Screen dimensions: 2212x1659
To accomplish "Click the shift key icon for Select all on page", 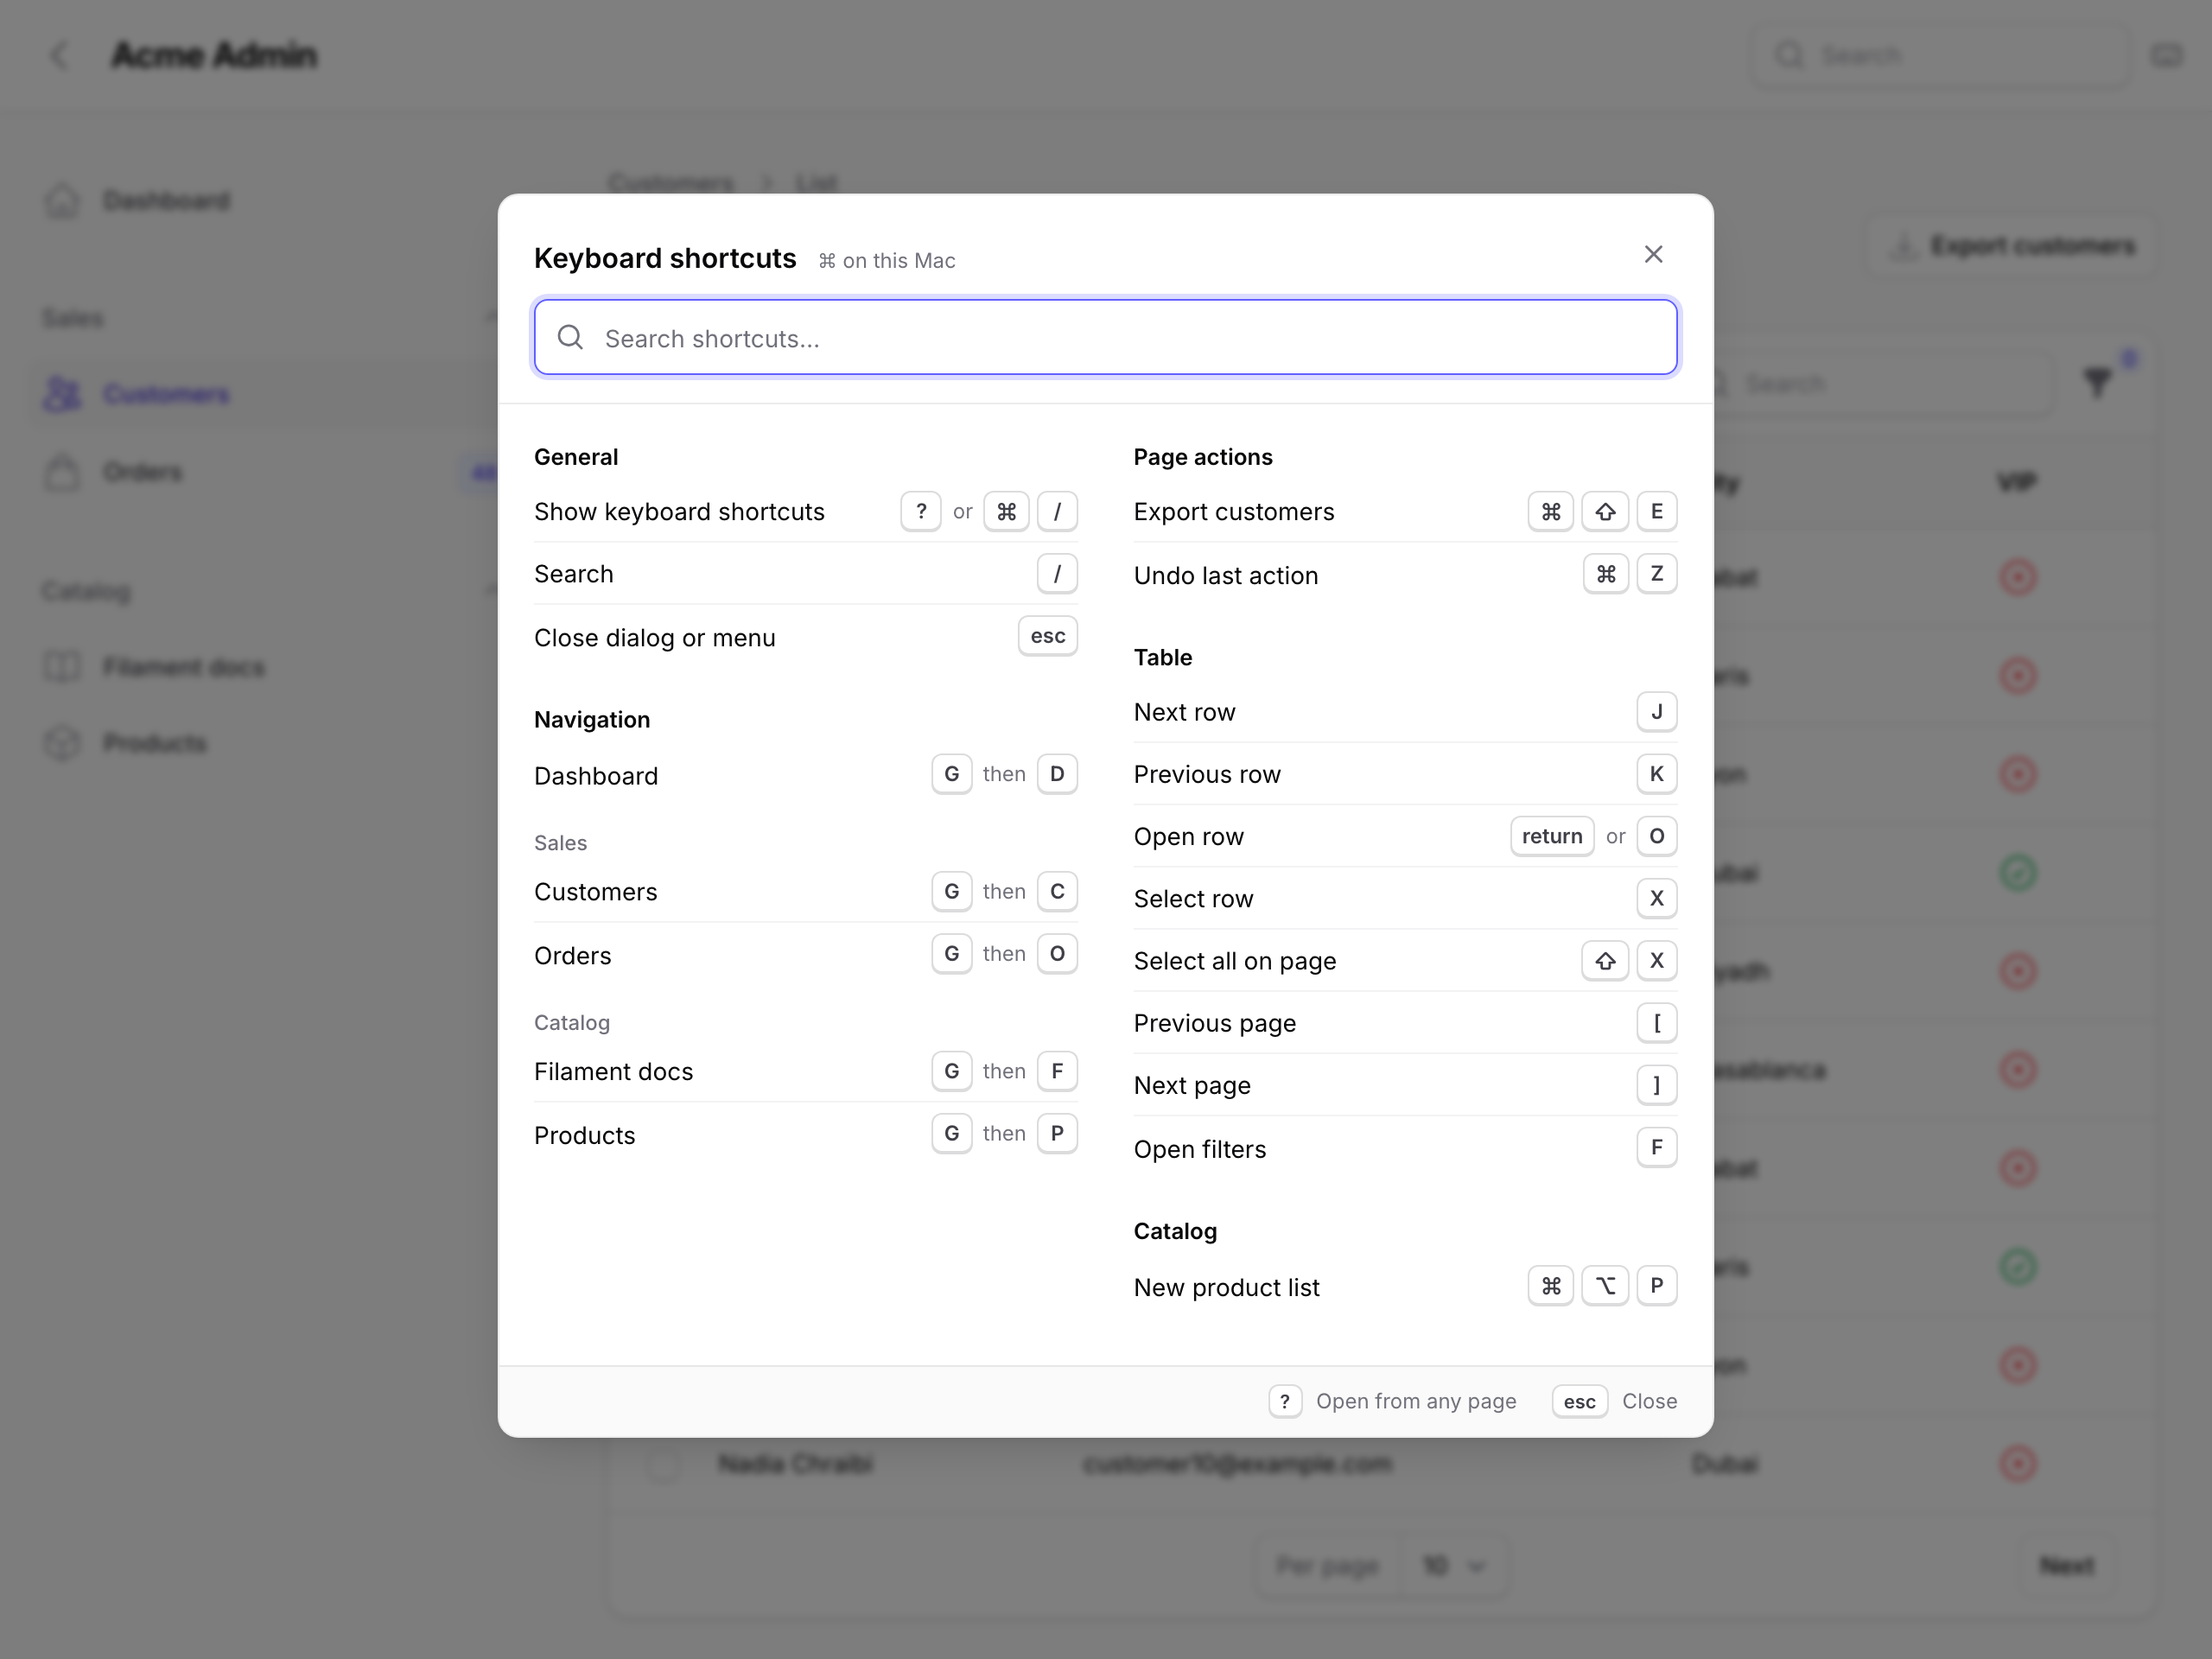I will [1605, 961].
